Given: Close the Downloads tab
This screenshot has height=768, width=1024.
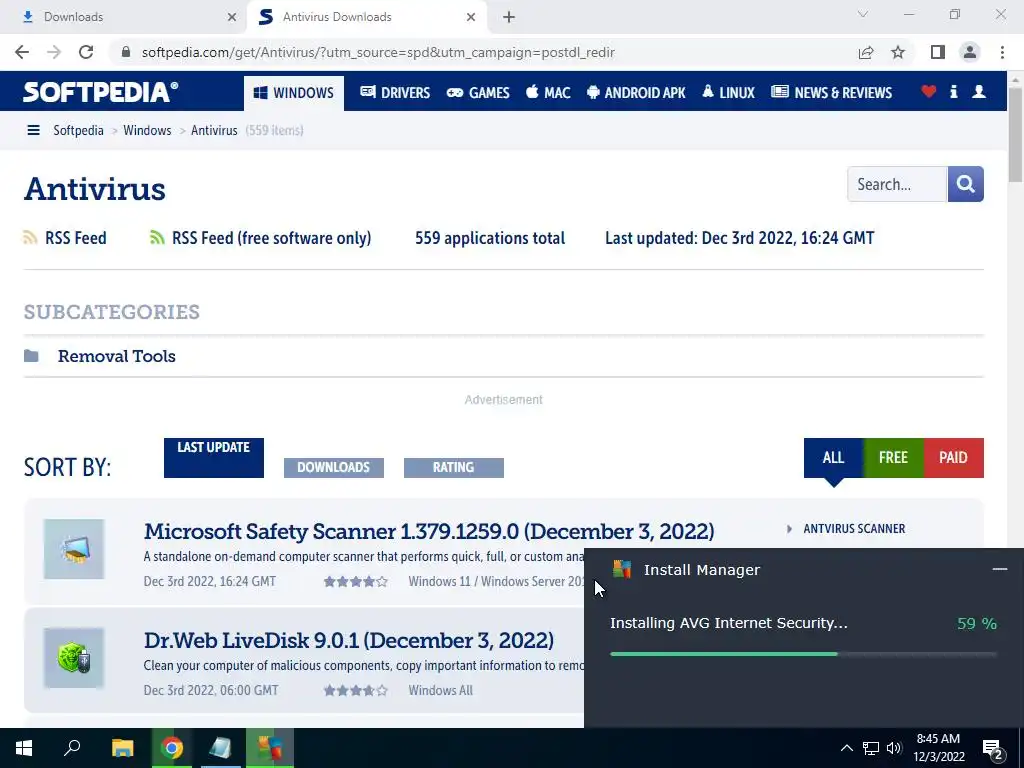Looking at the screenshot, I should click(232, 17).
